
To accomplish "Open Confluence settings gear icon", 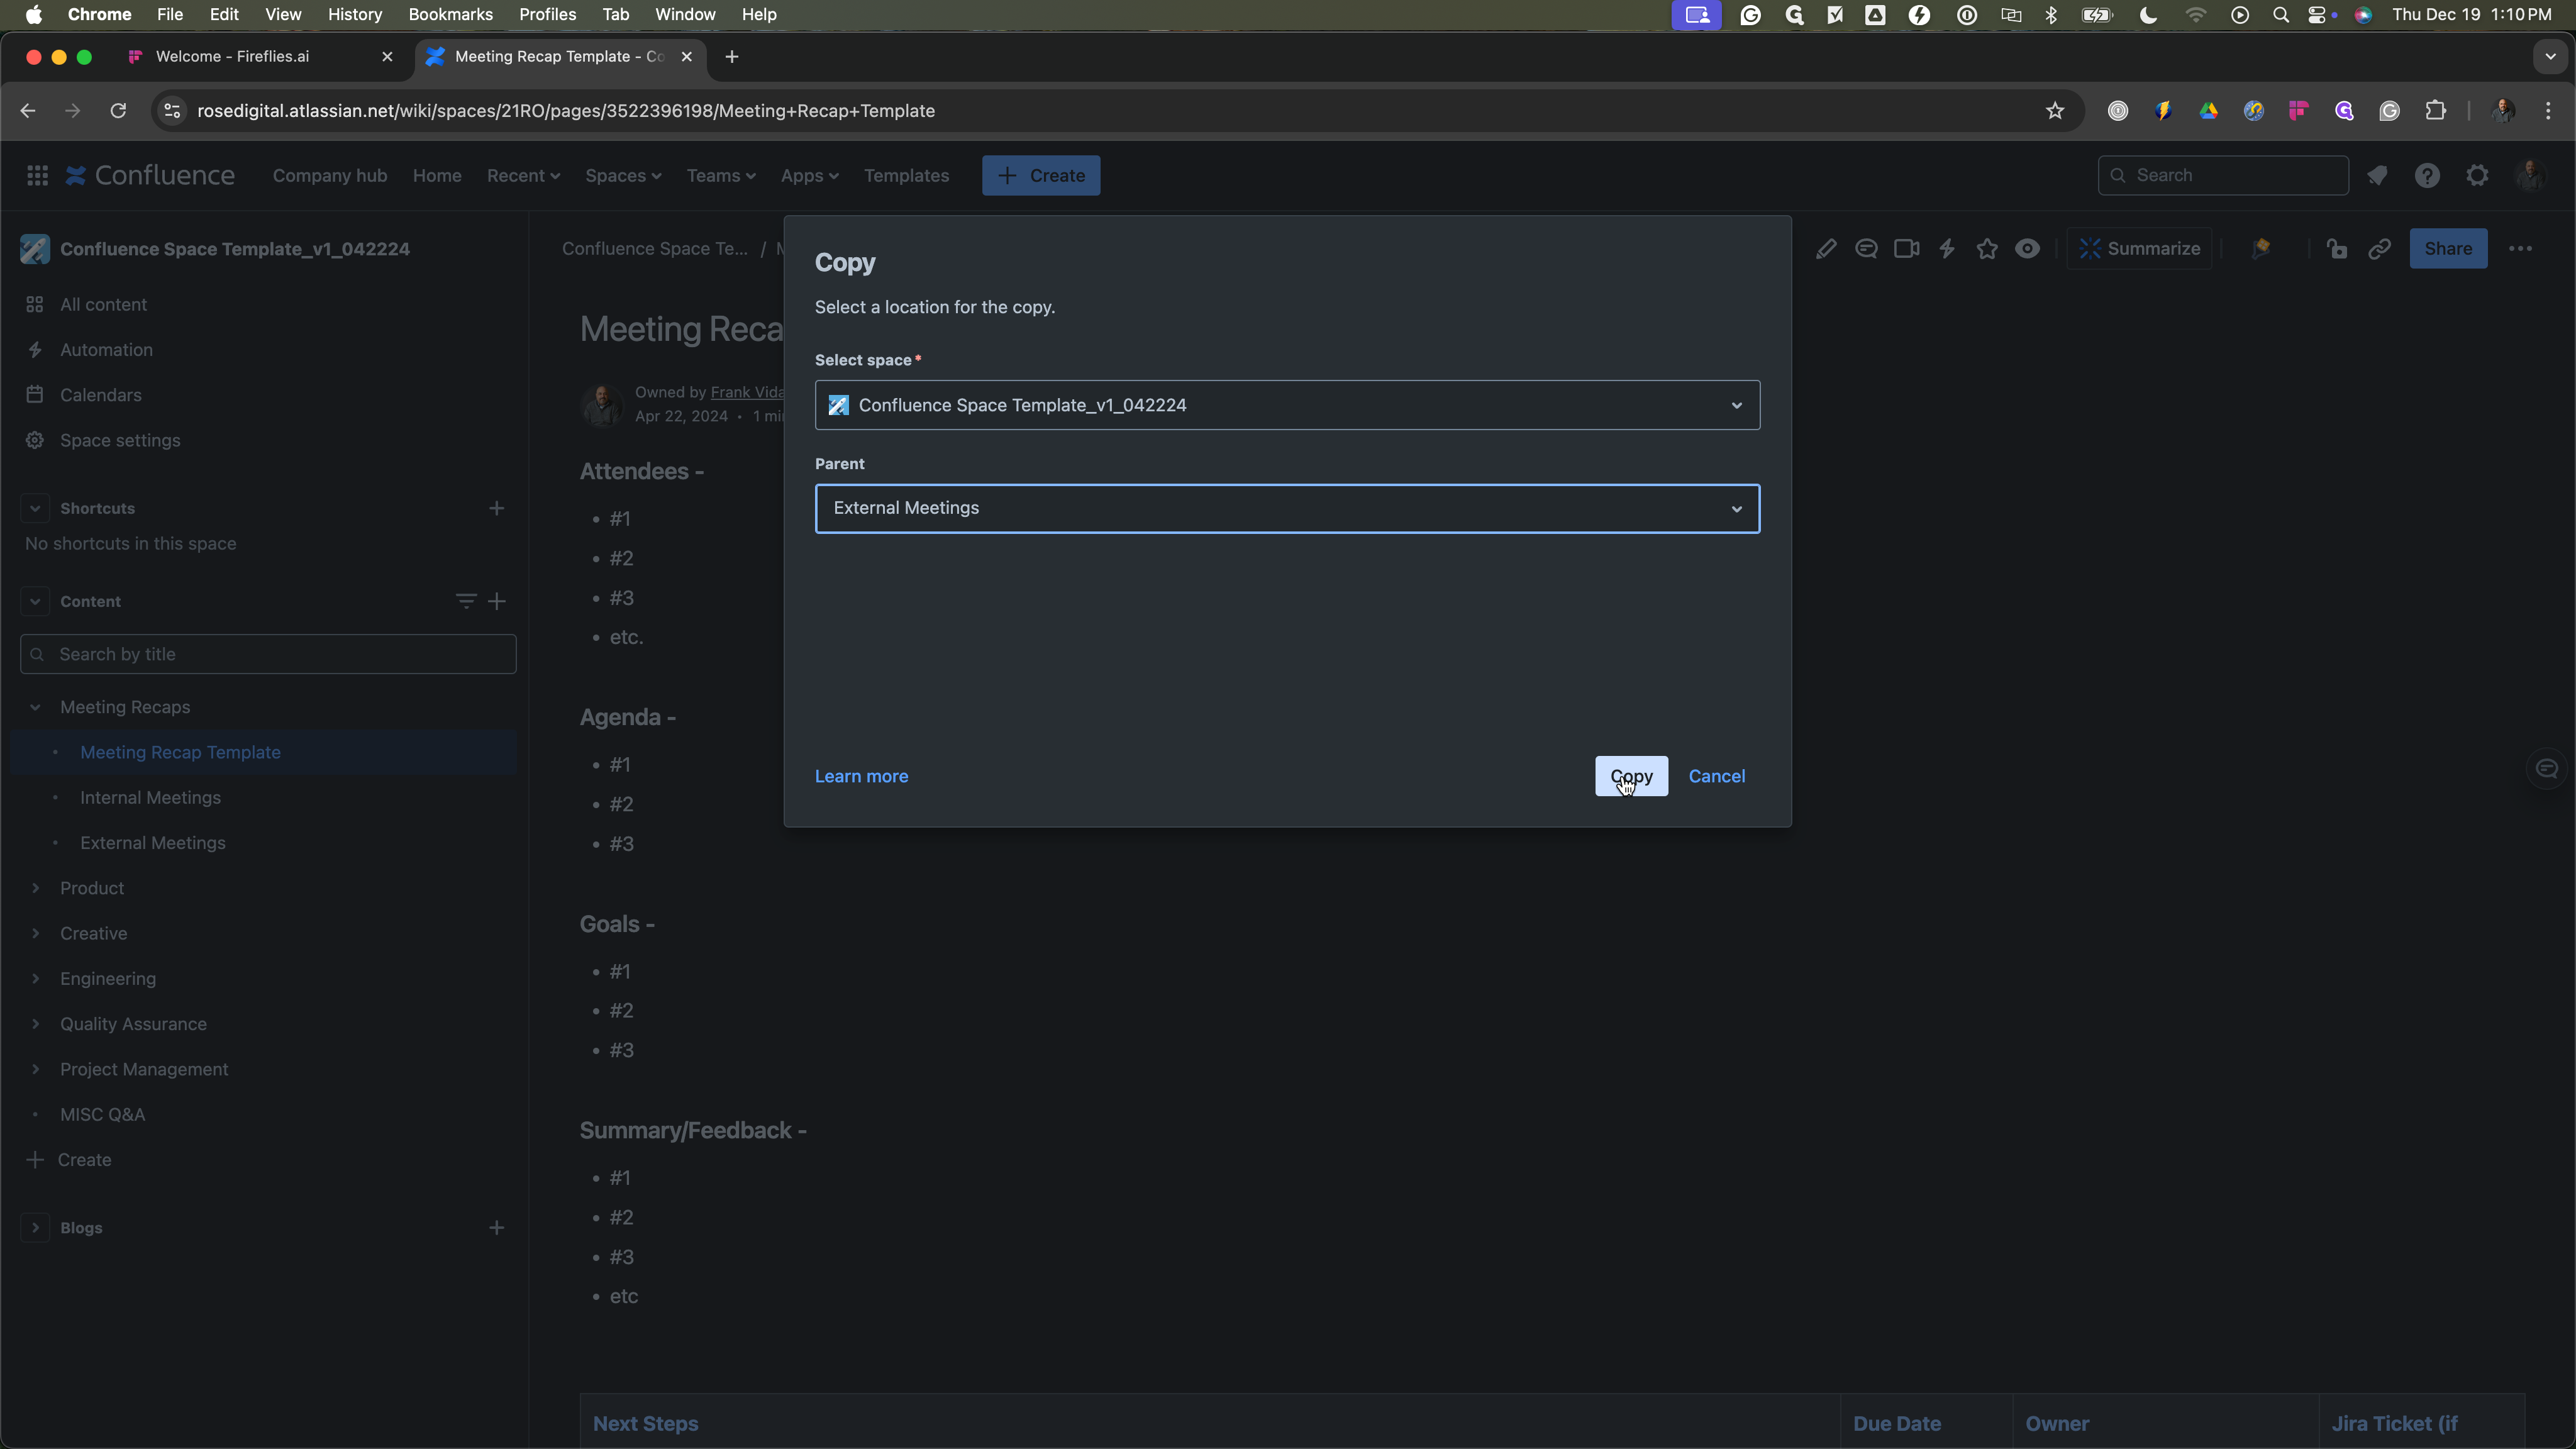I will 2477,176.
